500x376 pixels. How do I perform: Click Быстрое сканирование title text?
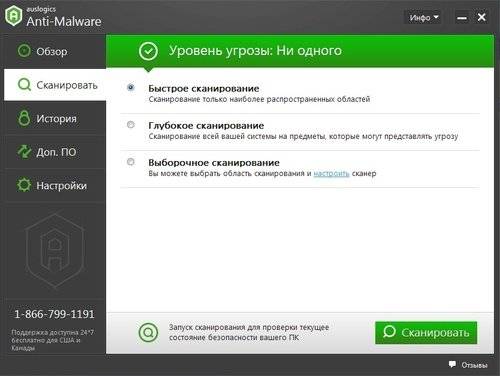pyautogui.click(x=204, y=89)
